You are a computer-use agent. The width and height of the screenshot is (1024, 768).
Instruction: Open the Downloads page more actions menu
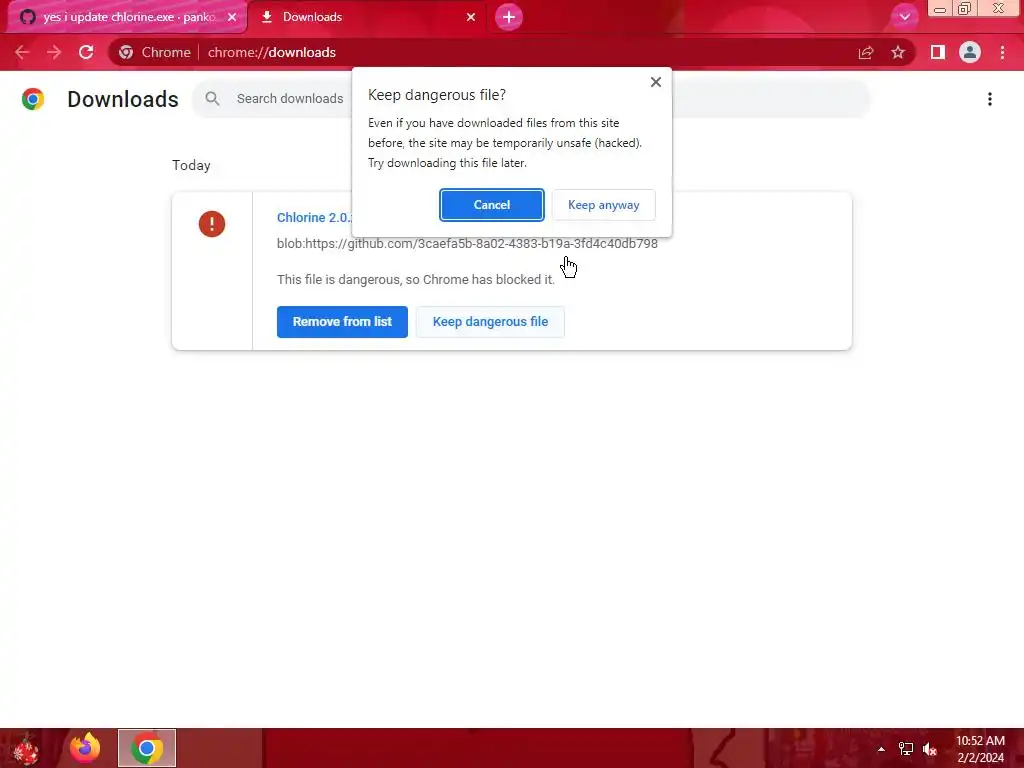[x=989, y=99]
